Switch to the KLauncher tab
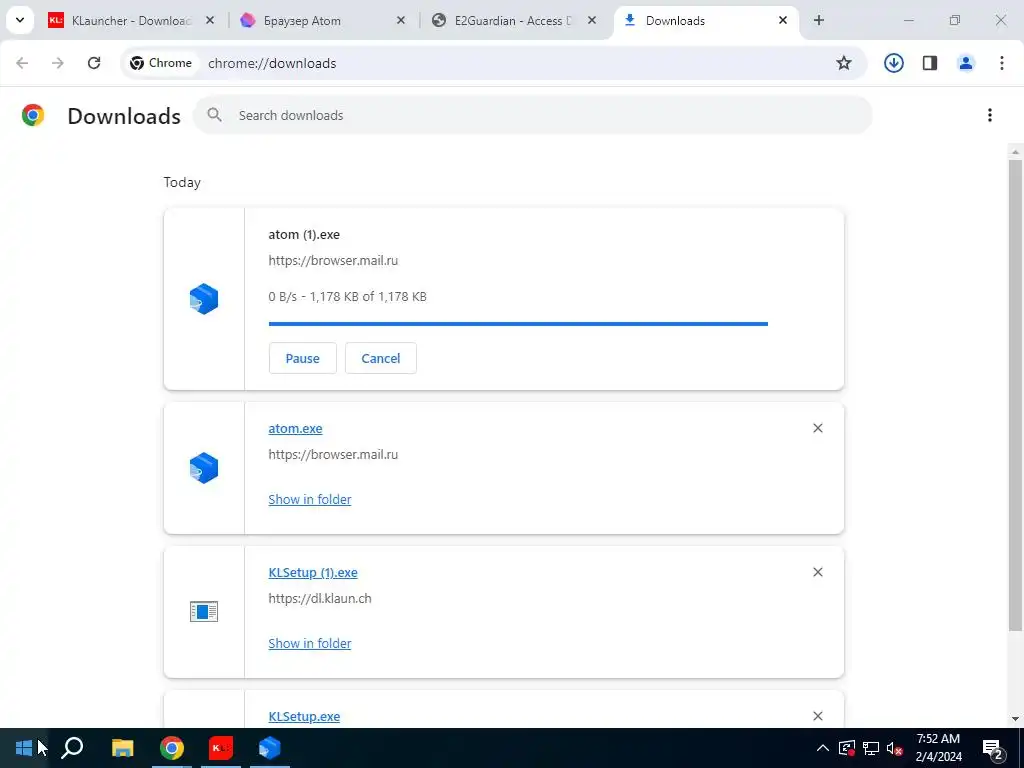Viewport: 1024px width, 768px height. [130, 21]
